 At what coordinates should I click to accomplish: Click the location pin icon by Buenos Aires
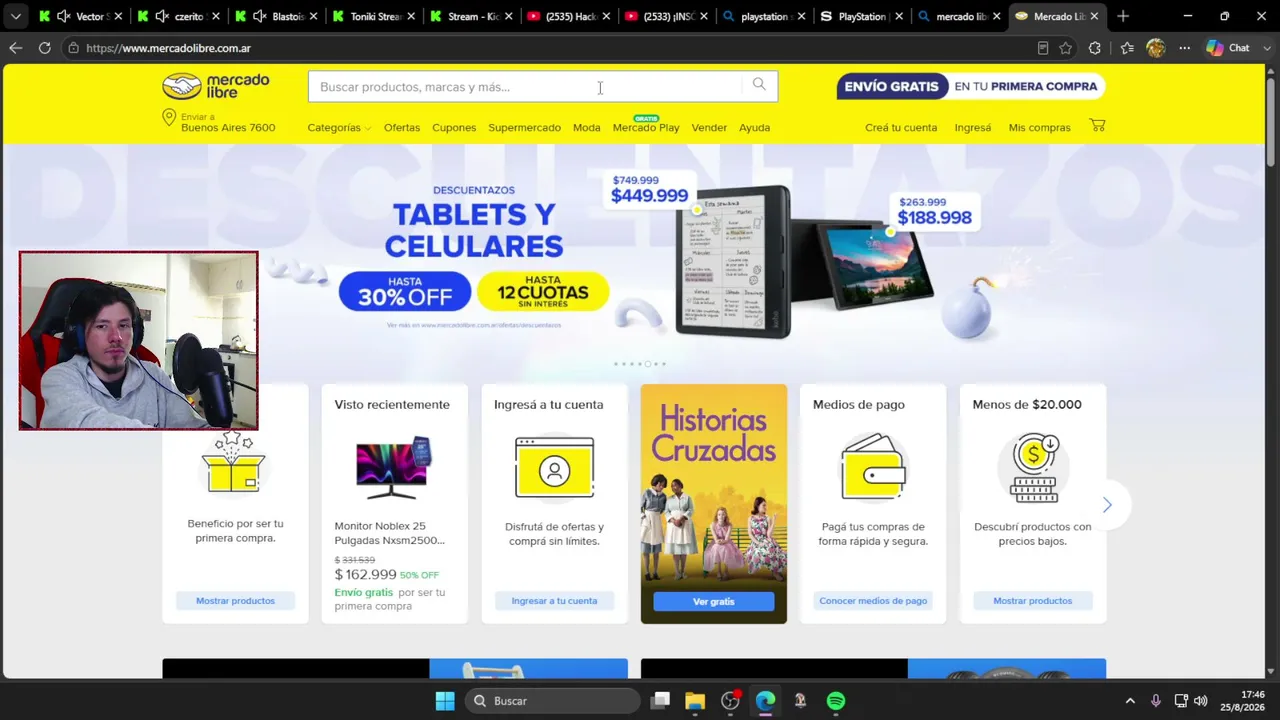click(169, 118)
